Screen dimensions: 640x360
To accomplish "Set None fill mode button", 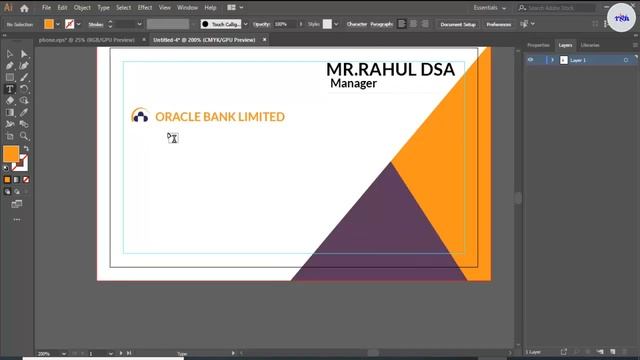I will [26, 180].
